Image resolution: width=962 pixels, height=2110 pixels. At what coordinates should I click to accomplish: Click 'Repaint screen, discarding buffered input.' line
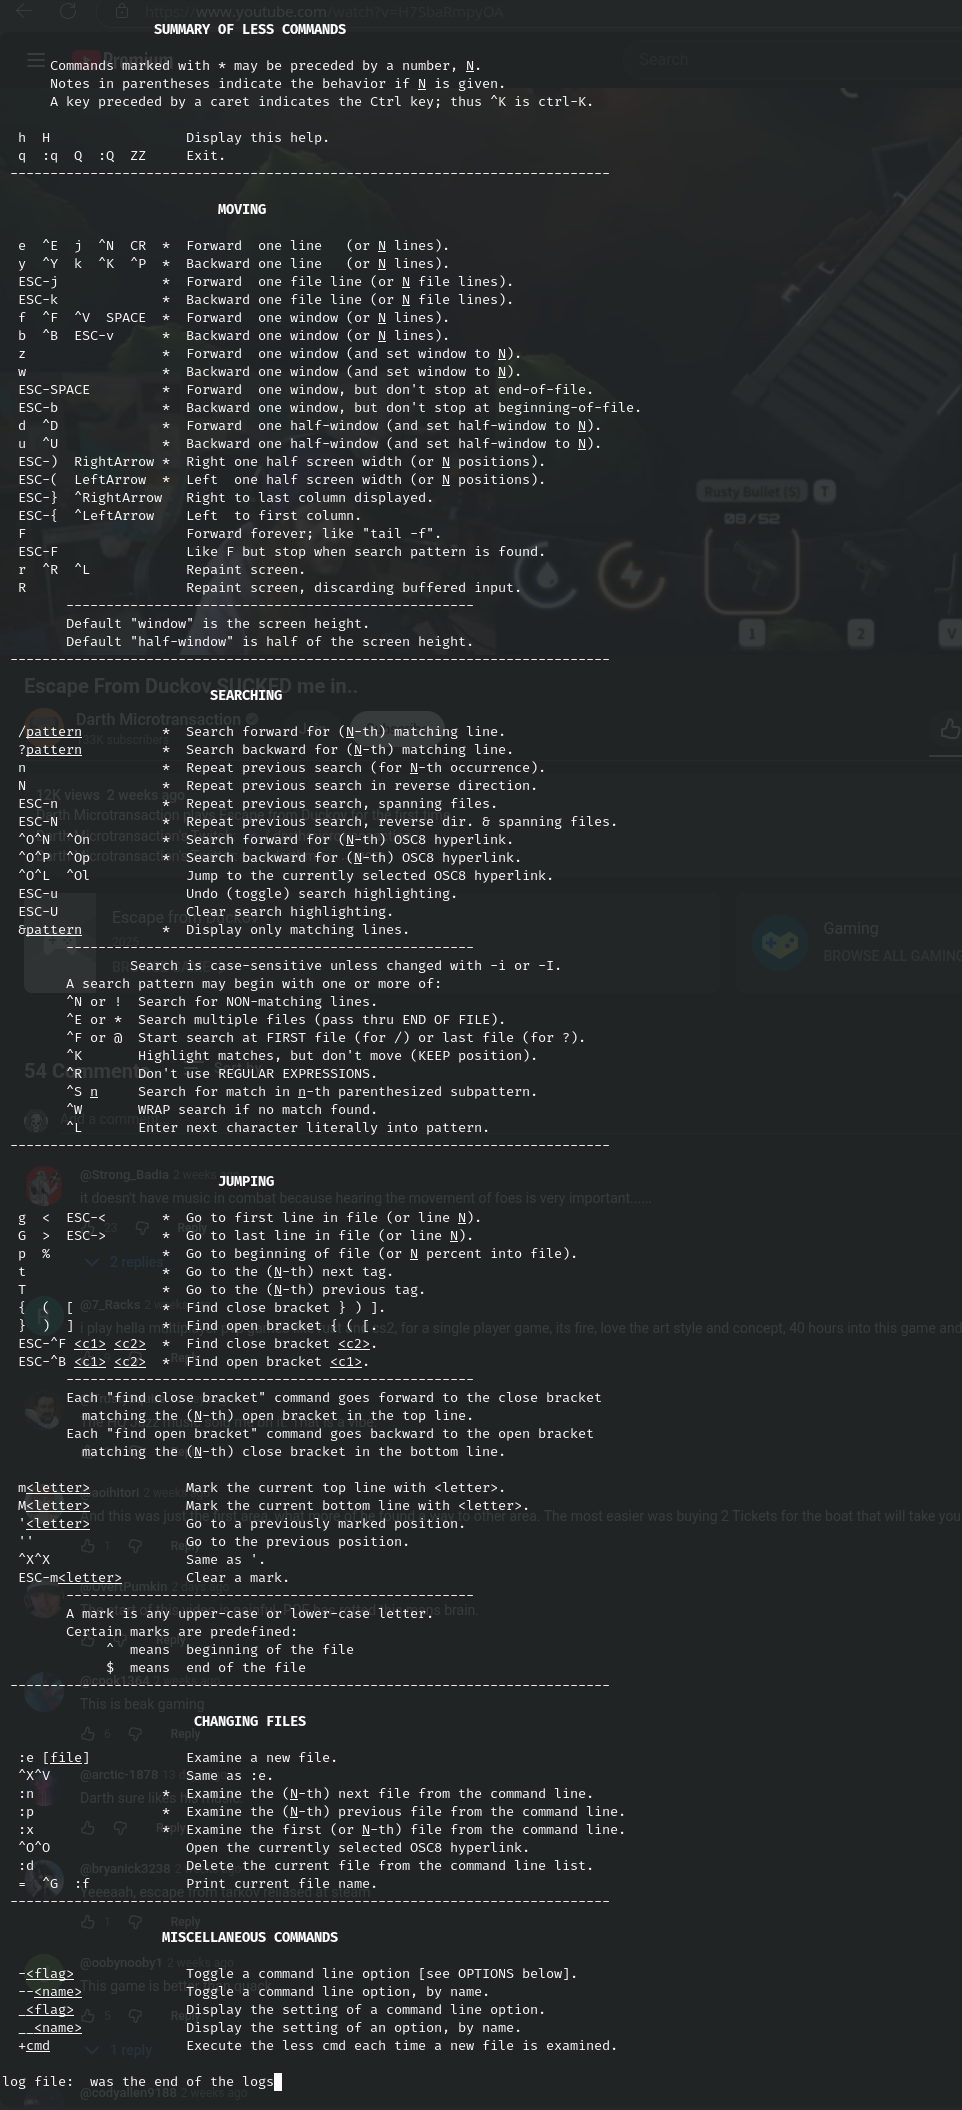coord(353,587)
